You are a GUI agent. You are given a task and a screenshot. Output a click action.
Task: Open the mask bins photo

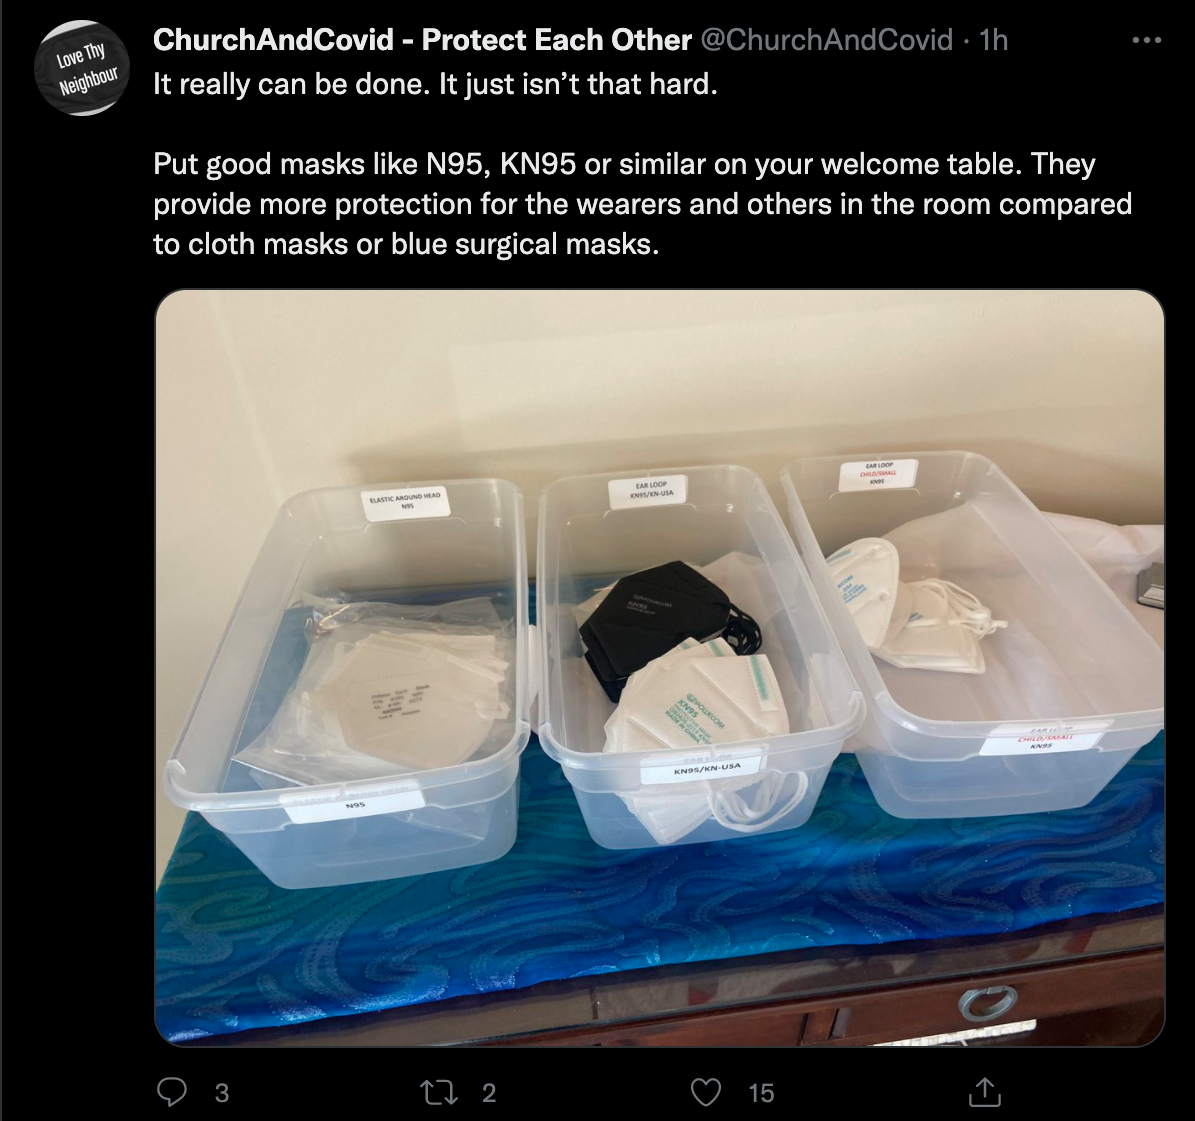click(x=659, y=668)
